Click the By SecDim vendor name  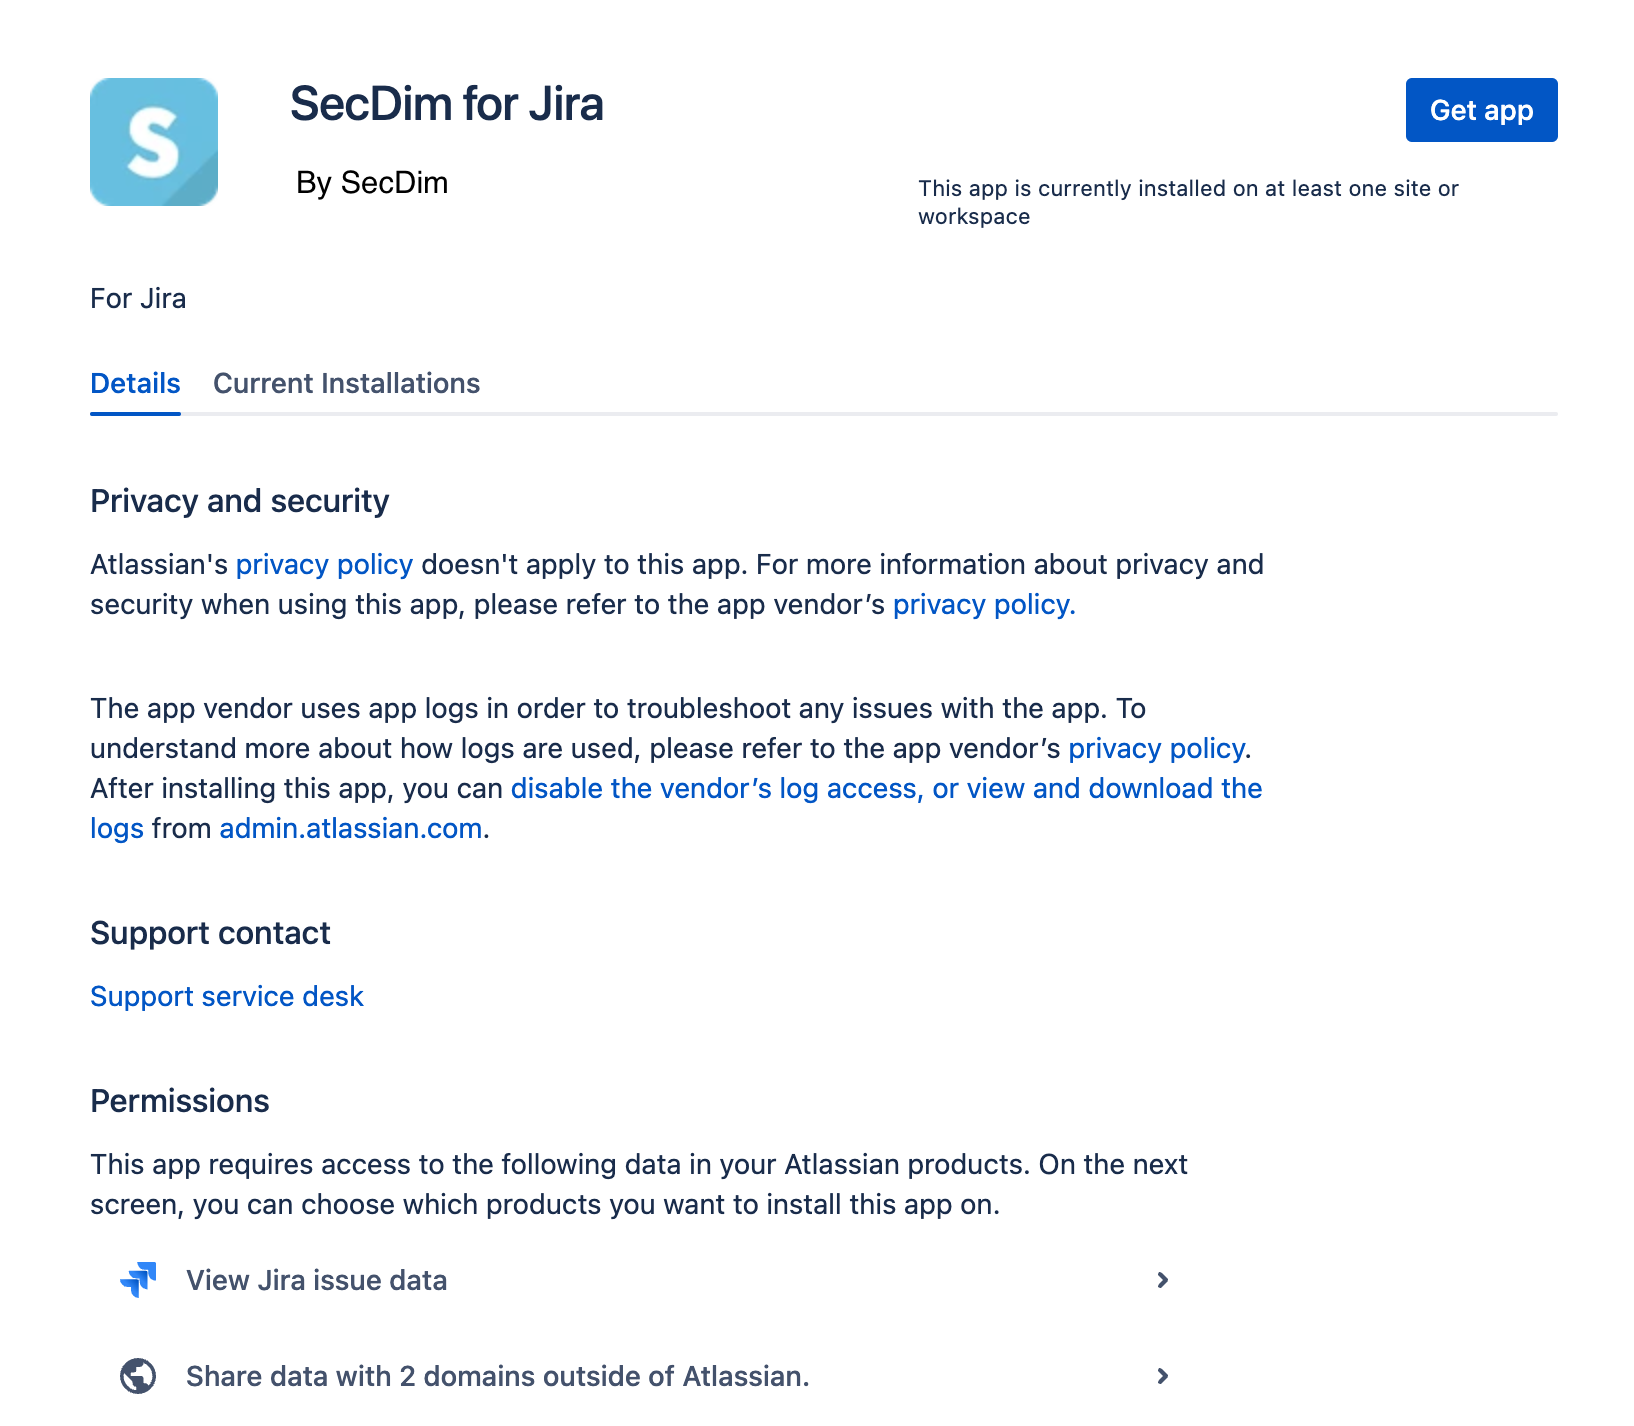[372, 182]
